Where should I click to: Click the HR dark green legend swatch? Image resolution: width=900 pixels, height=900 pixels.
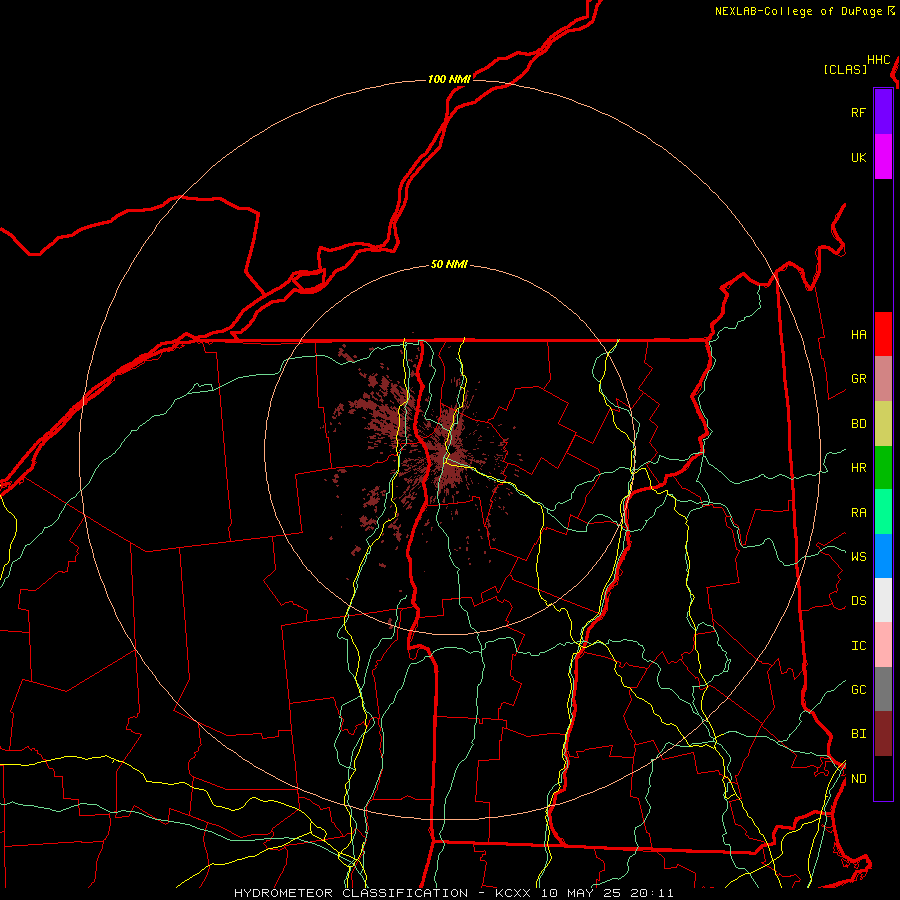tap(883, 468)
